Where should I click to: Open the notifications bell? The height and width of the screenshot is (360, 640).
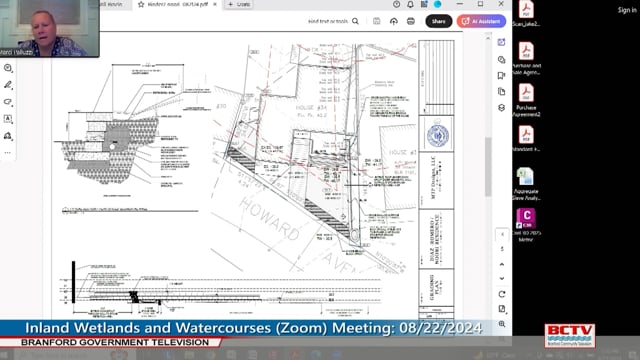tap(410, 4)
